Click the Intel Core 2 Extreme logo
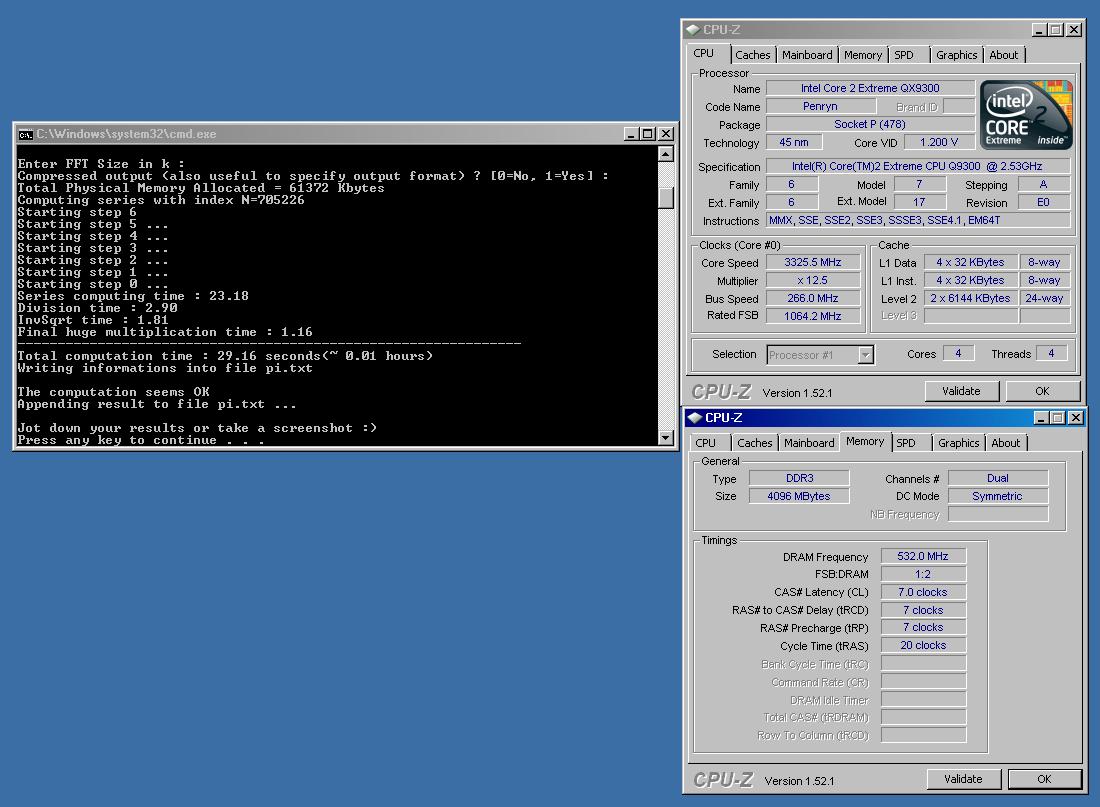Screen dimensions: 1100x807 [1026, 114]
